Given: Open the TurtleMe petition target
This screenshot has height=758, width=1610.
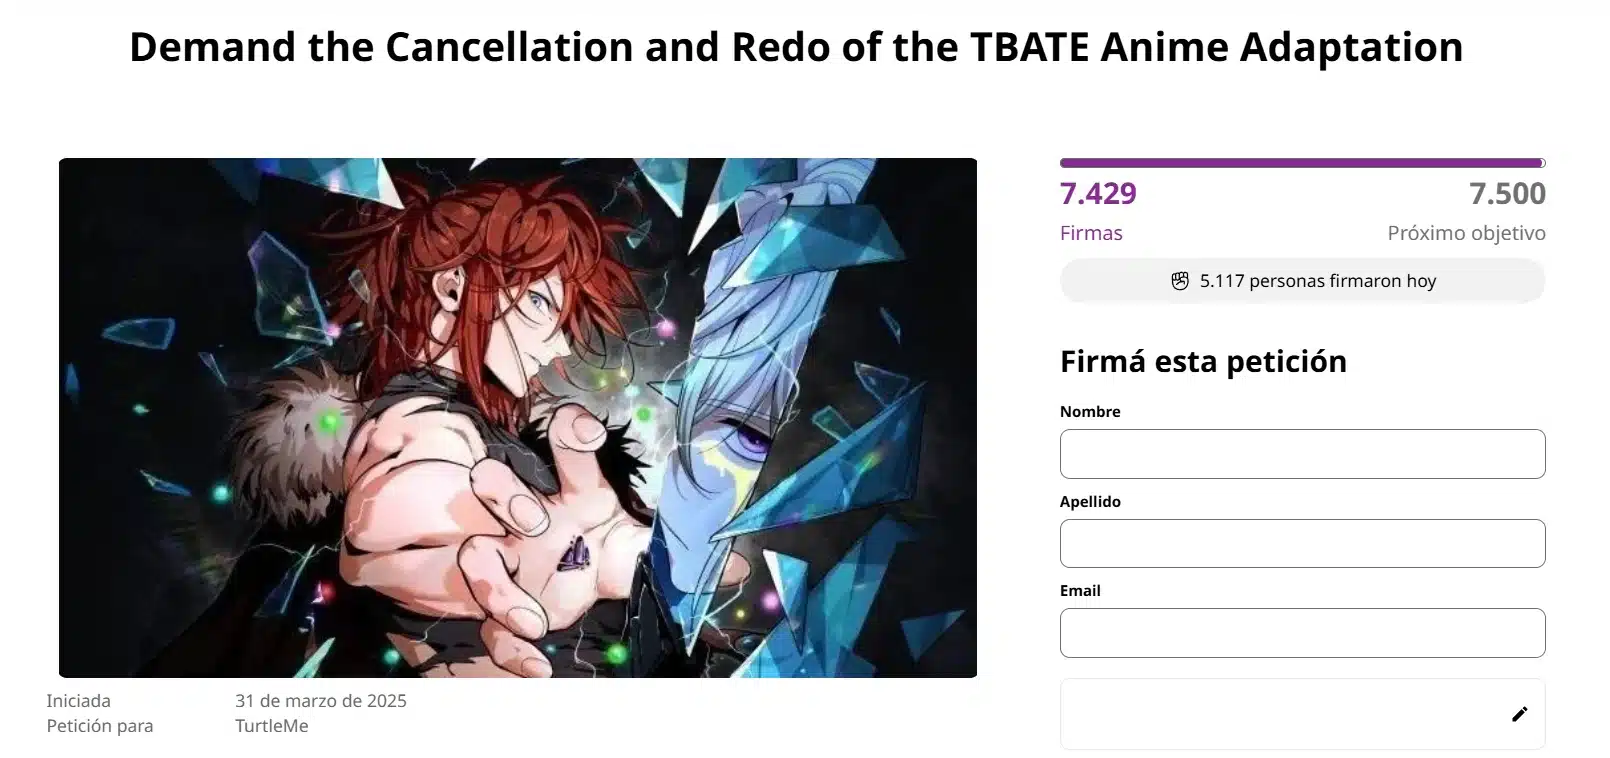Looking at the screenshot, I should (272, 726).
